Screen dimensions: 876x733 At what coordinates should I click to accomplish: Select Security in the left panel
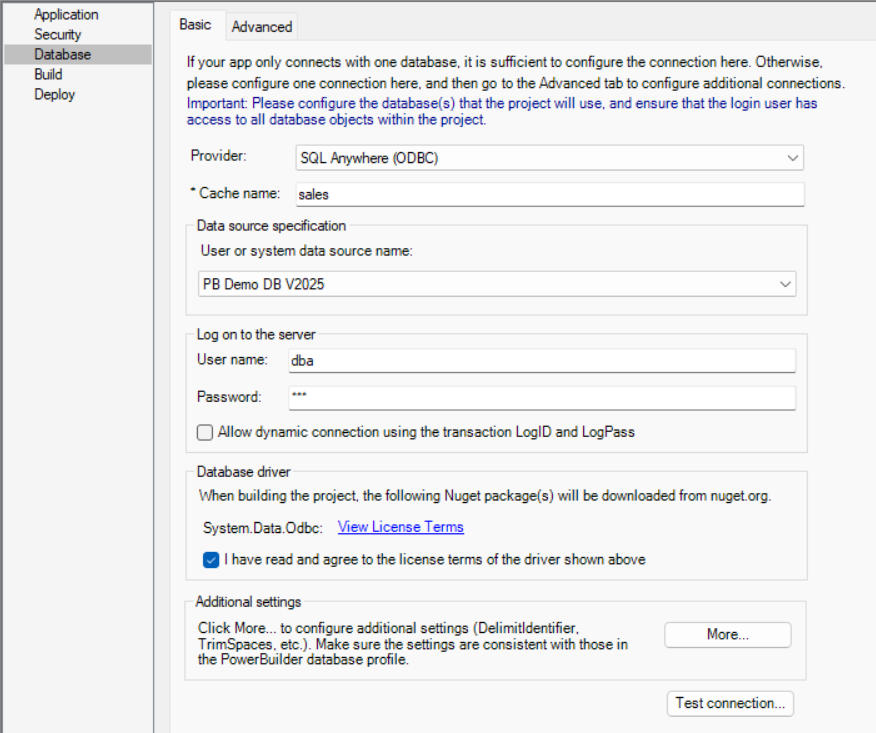coord(58,35)
